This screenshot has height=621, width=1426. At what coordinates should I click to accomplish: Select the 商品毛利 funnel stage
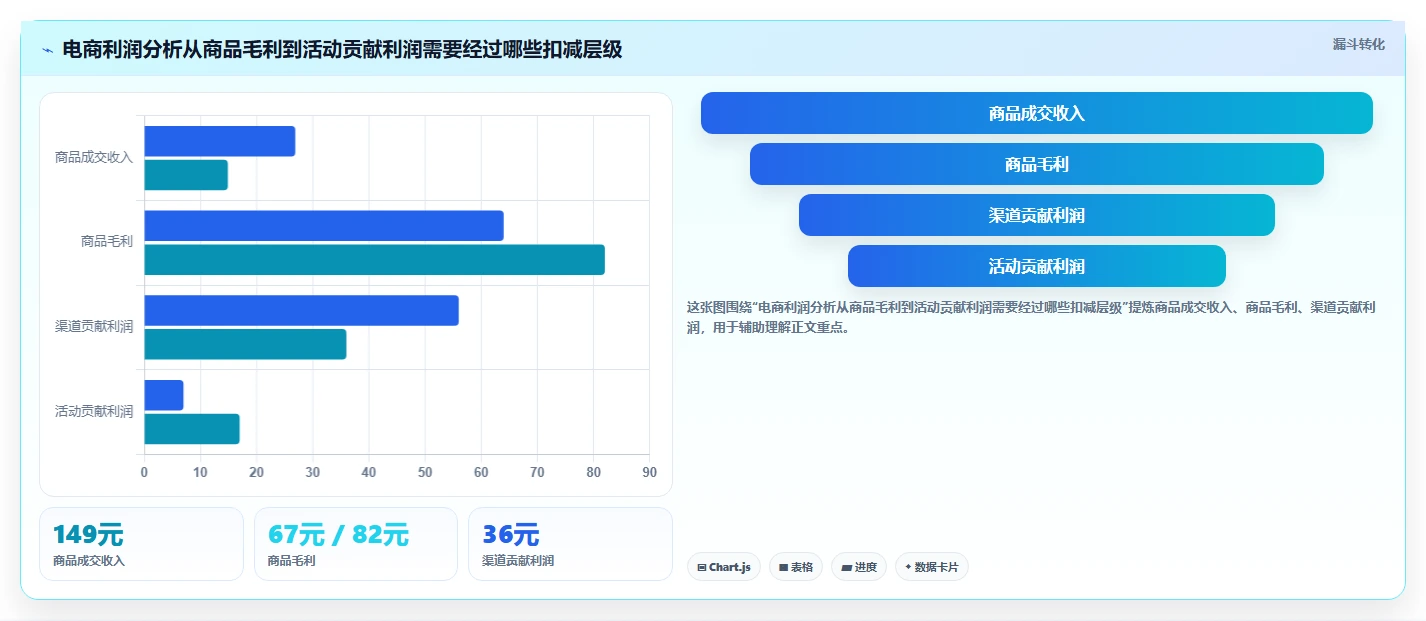coord(1037,164)
